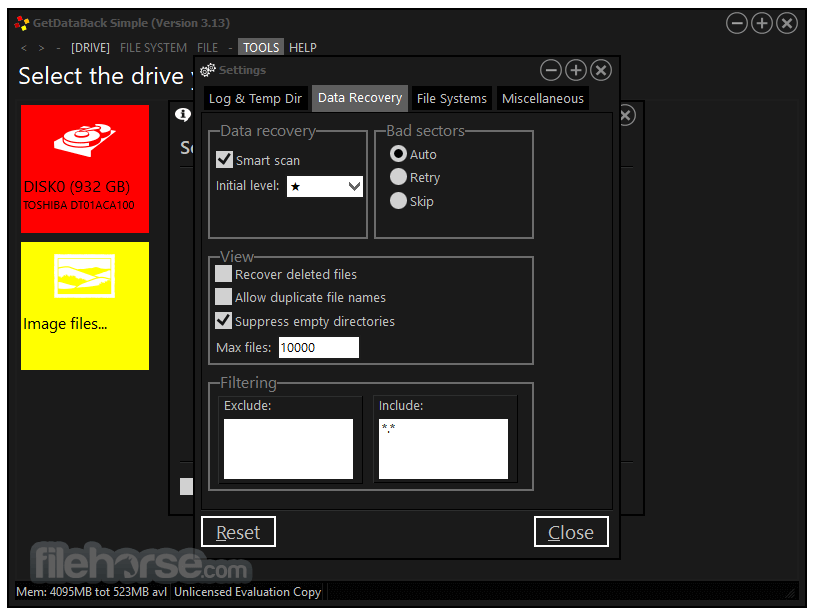This screenshot has width=814, height=614.
Task: Click the FILE SYSTEM step in menu bar
Action: click(153, 48)
